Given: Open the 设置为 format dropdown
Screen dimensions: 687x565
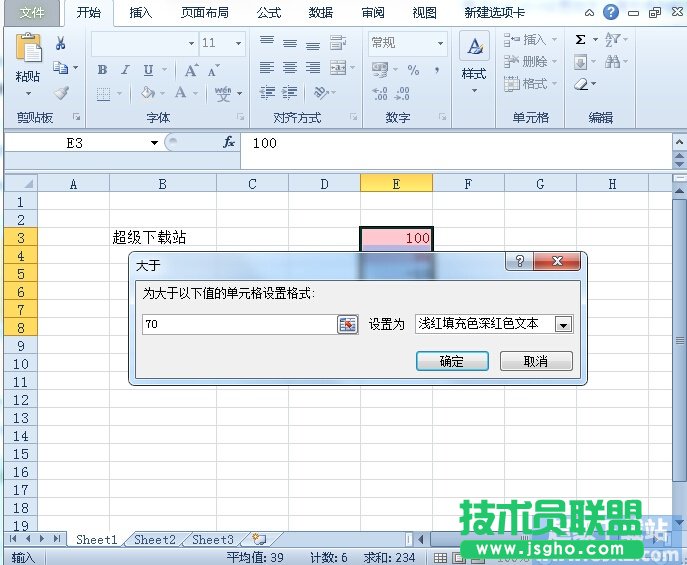Looking at the screenshot, I should (563, 324).
